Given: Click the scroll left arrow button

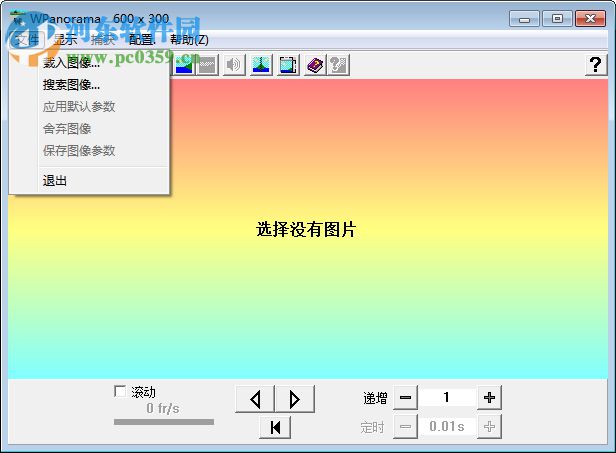Looking at the screenshot, I should [255, 399].
